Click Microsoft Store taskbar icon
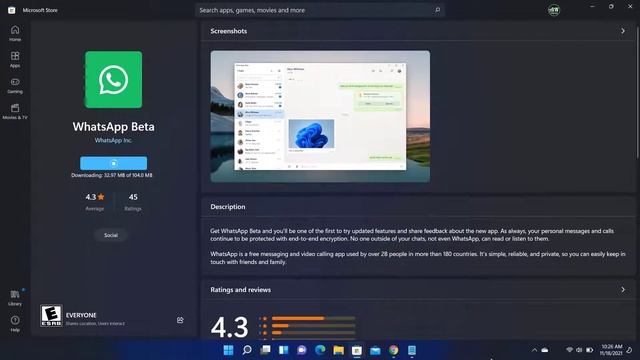The width and height of the screenshot is (640, 360). 357,350
